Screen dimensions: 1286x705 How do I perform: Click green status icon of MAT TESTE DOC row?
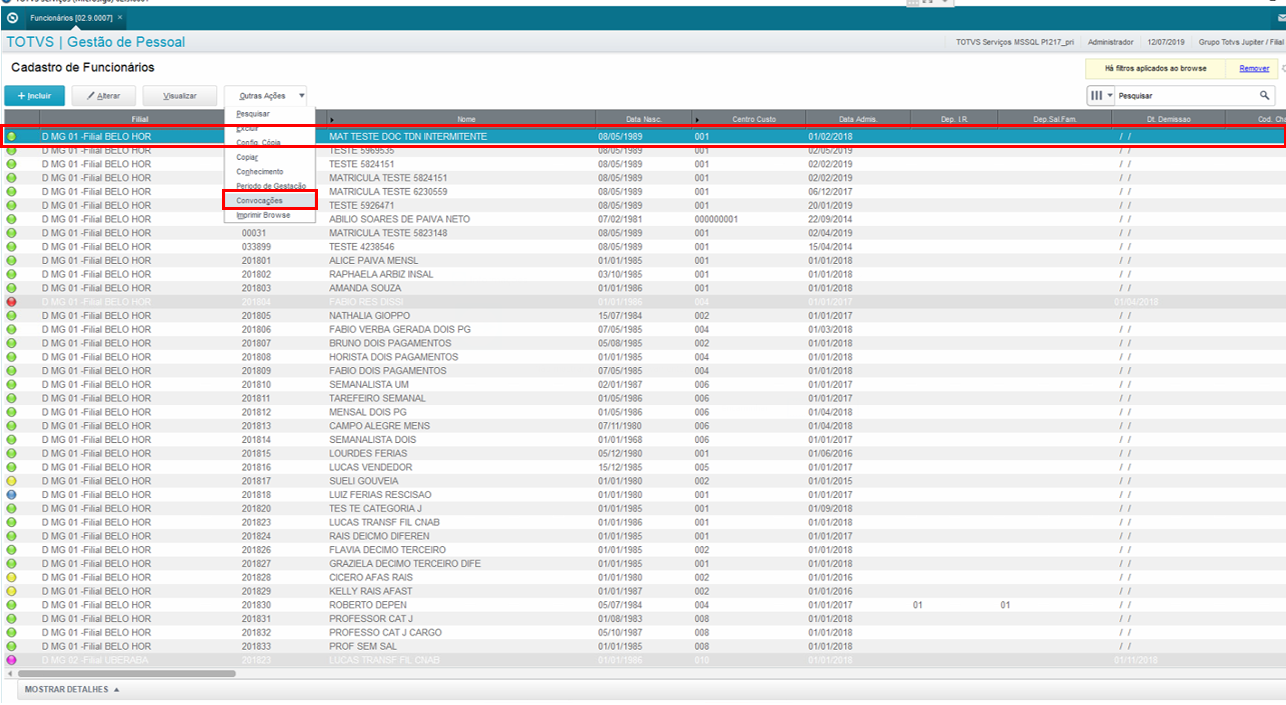click(12, 136)
